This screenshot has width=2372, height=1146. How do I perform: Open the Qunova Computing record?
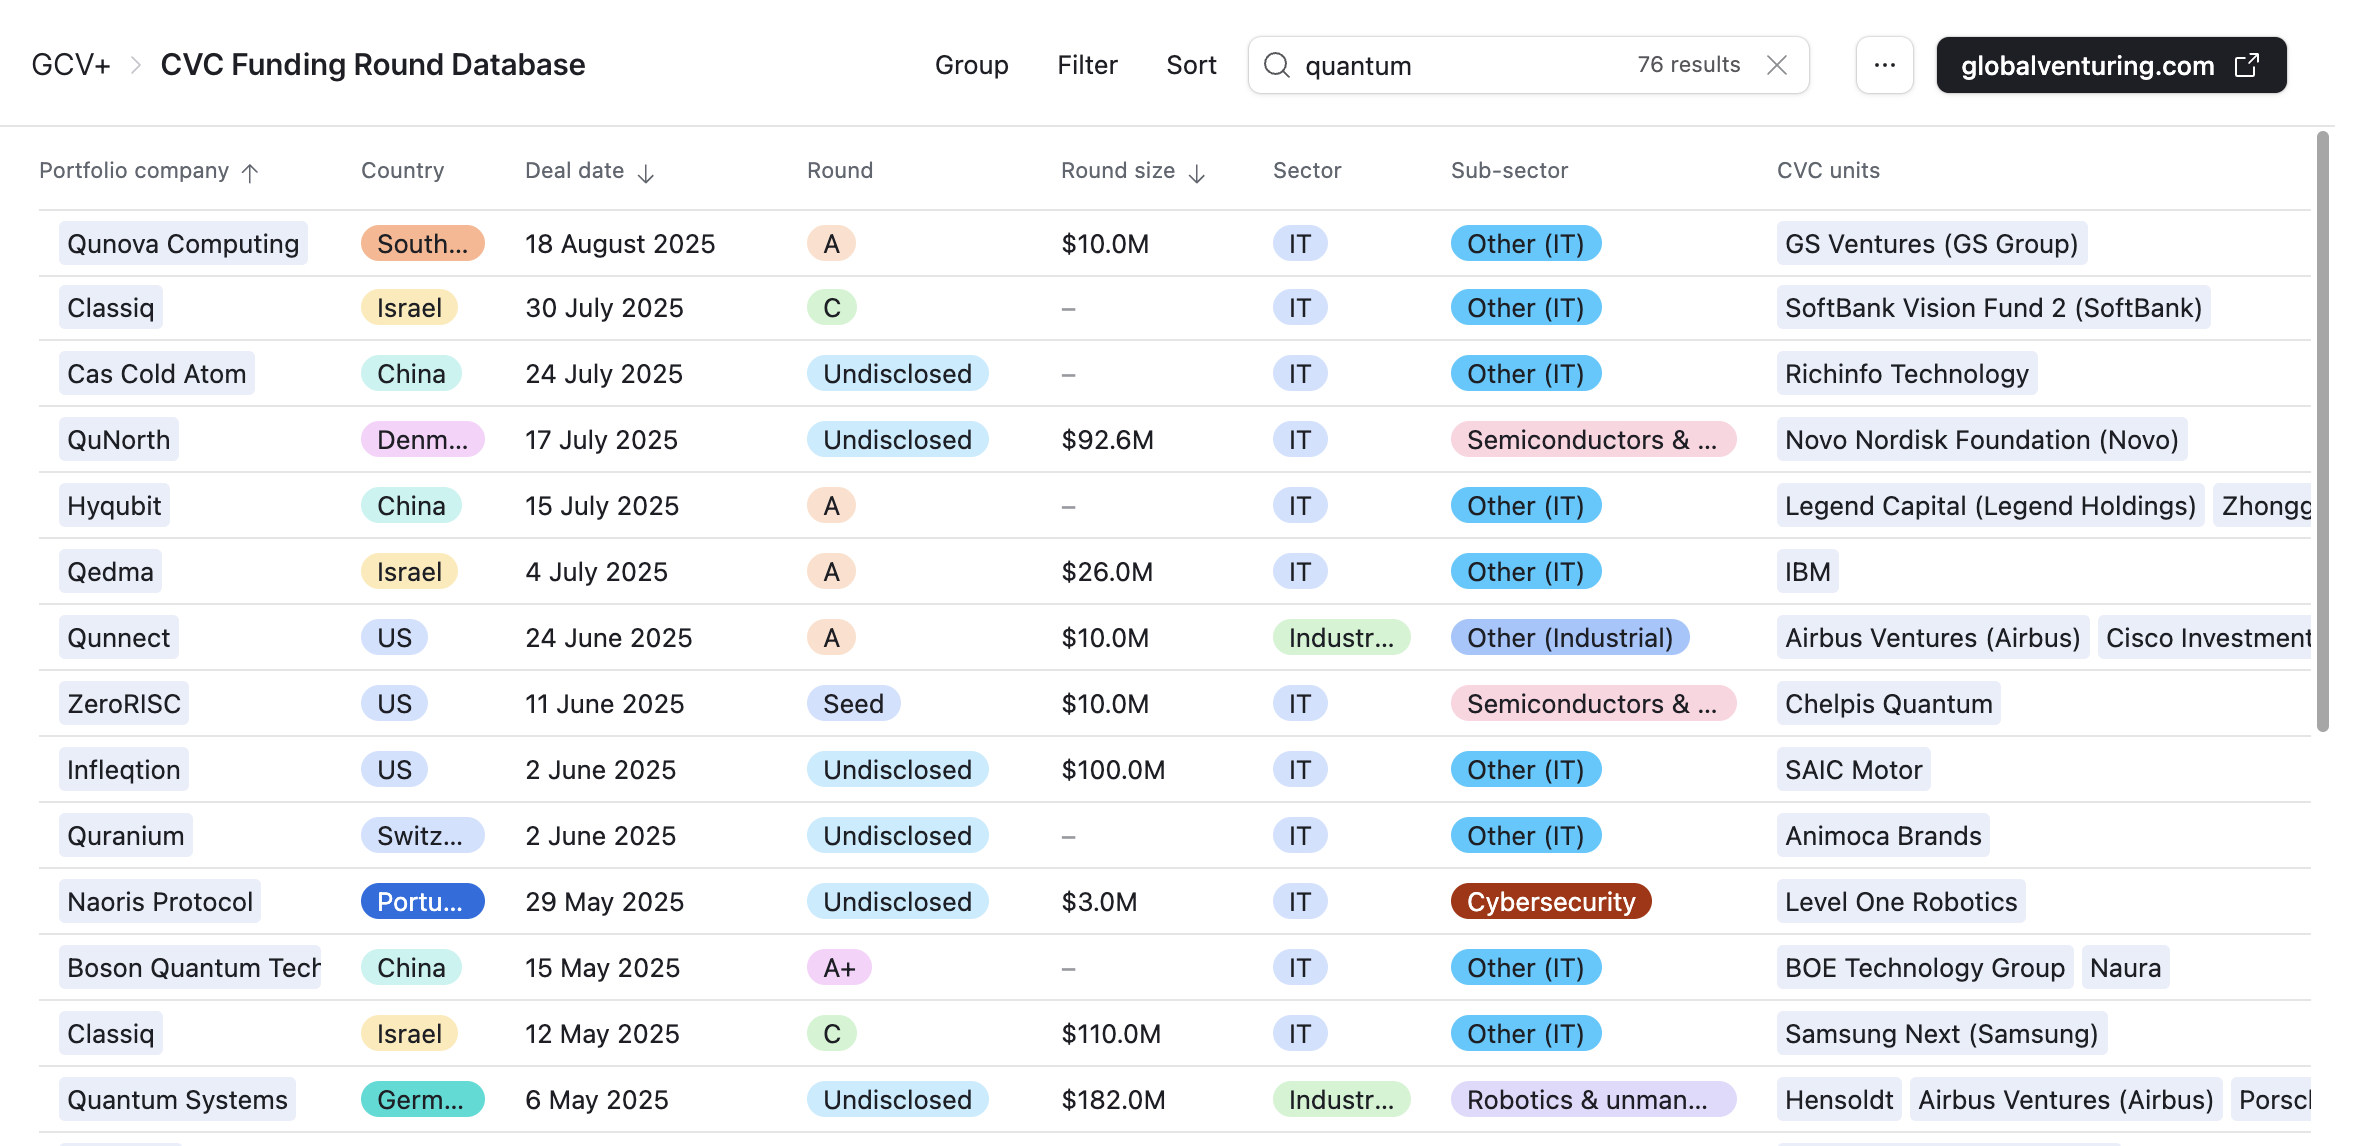click(183, 243)
